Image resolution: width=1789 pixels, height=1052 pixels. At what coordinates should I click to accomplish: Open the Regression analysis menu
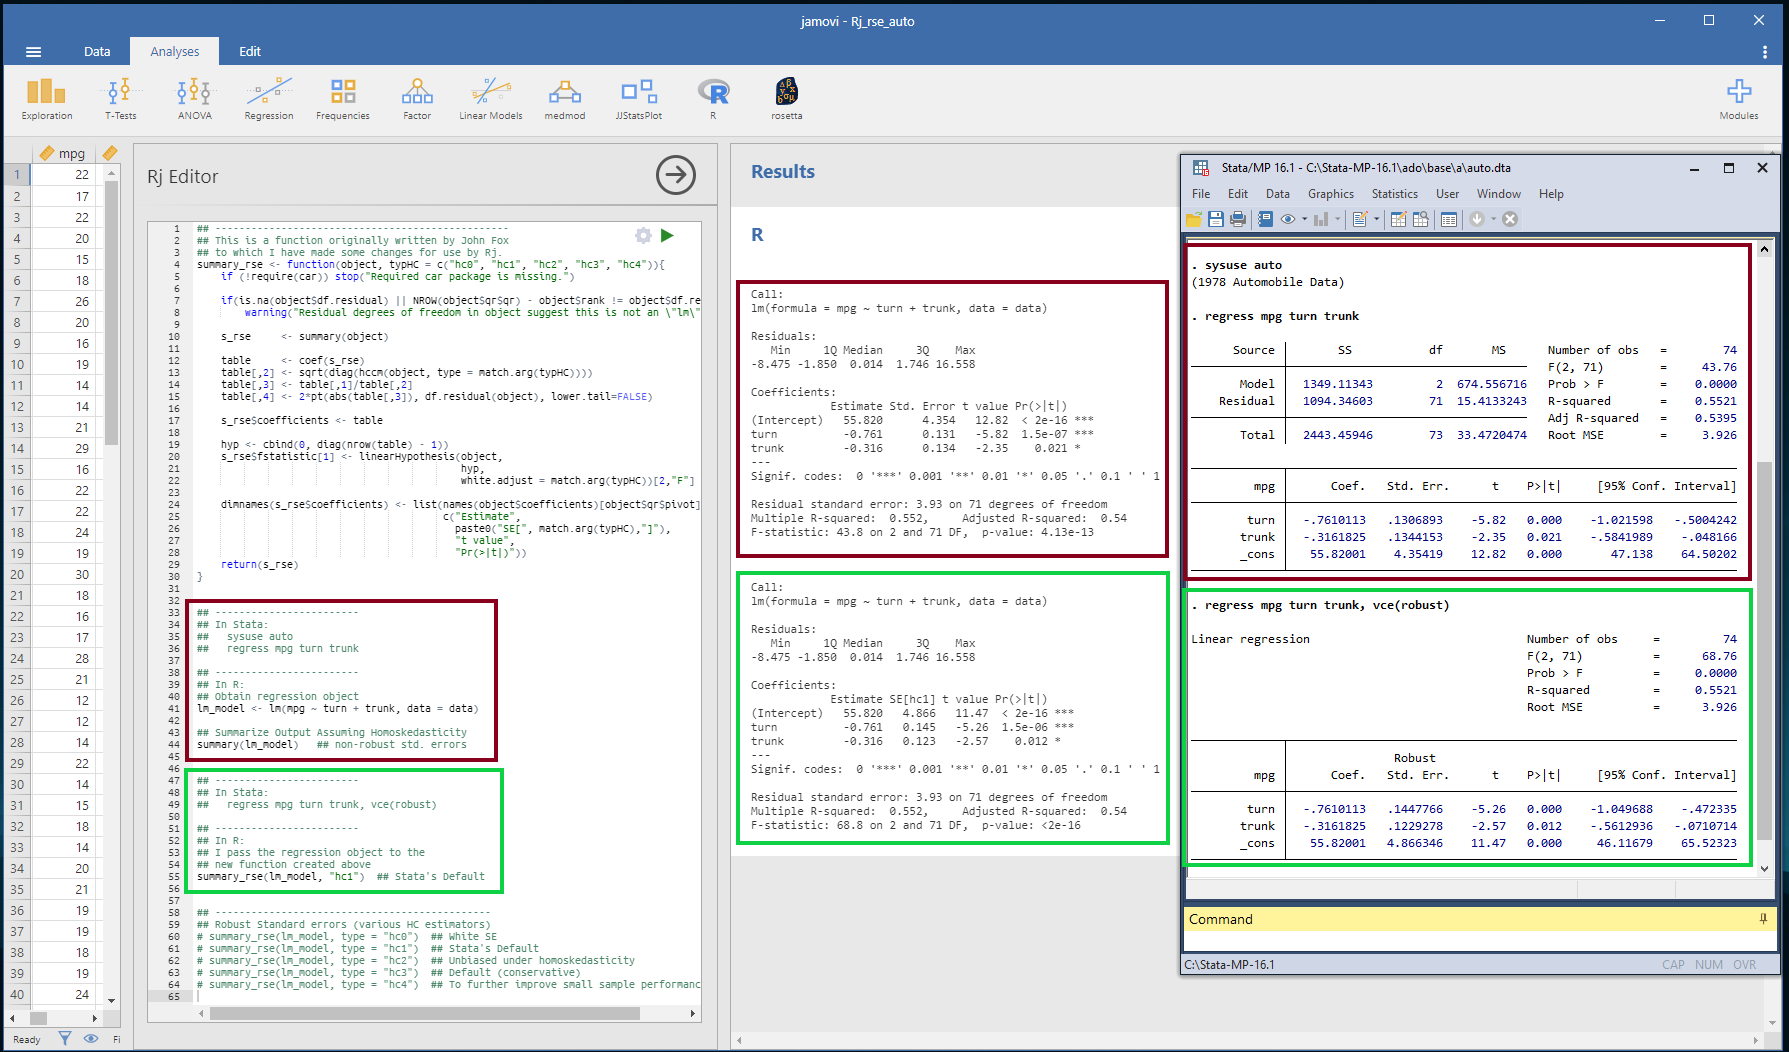pos(269,99)
